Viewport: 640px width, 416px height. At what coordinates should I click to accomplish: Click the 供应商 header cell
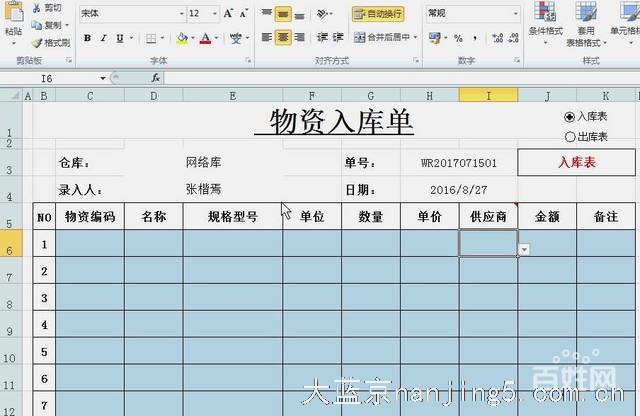488,216
